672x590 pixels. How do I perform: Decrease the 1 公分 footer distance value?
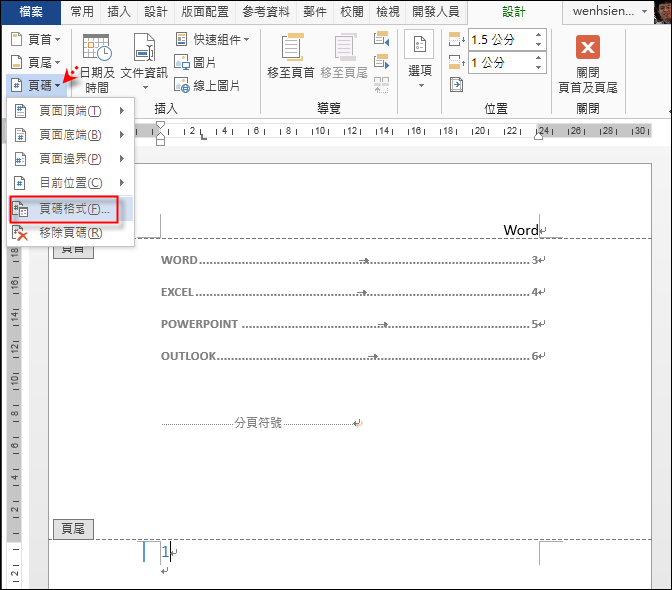(x=539, y=68)
